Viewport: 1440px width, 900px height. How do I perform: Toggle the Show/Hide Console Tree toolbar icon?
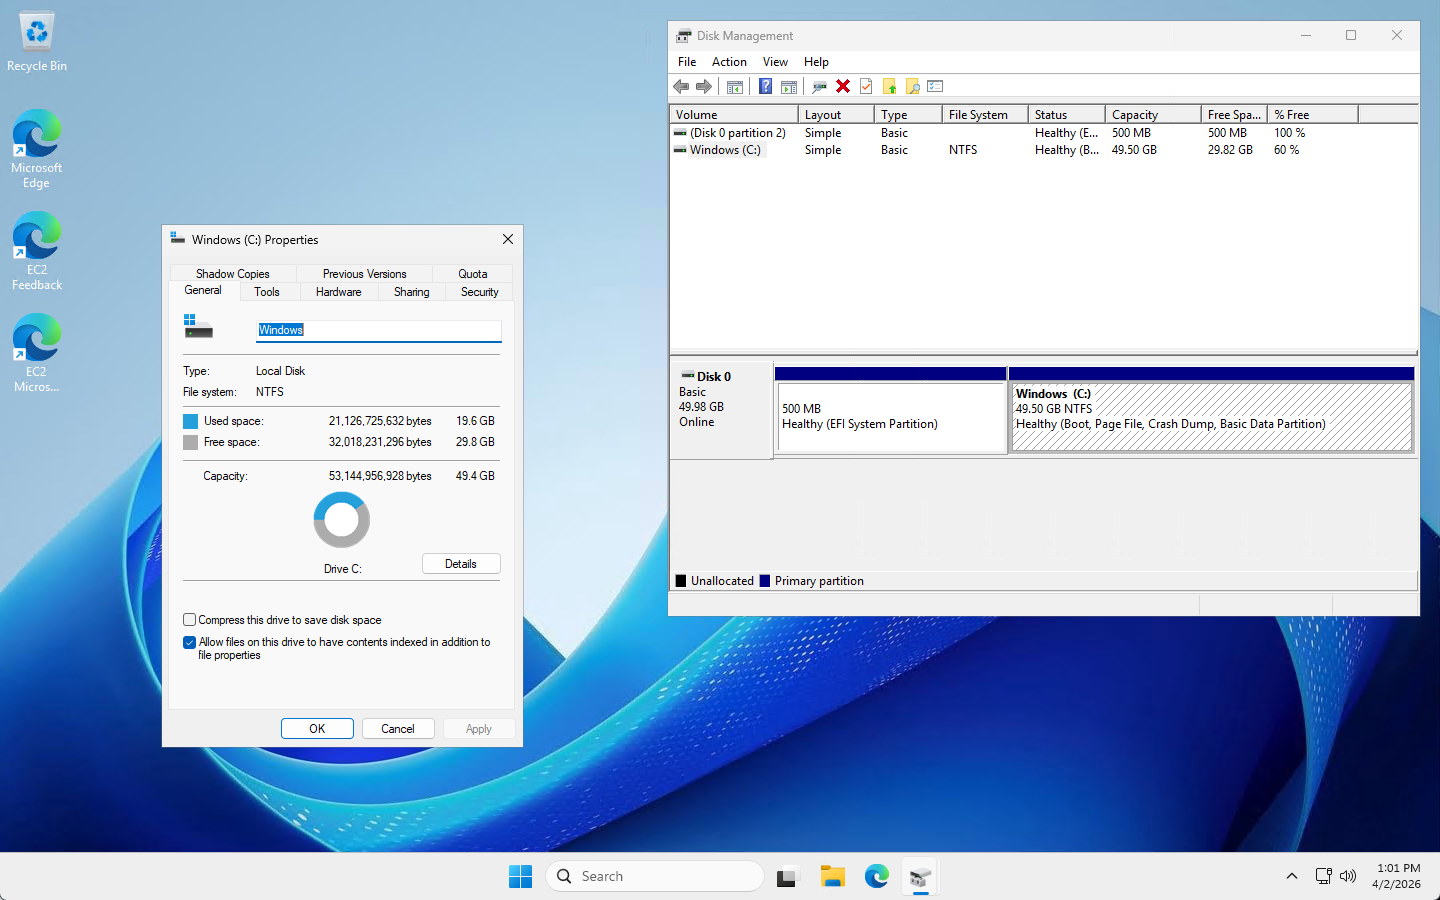[x=735, y=87]
